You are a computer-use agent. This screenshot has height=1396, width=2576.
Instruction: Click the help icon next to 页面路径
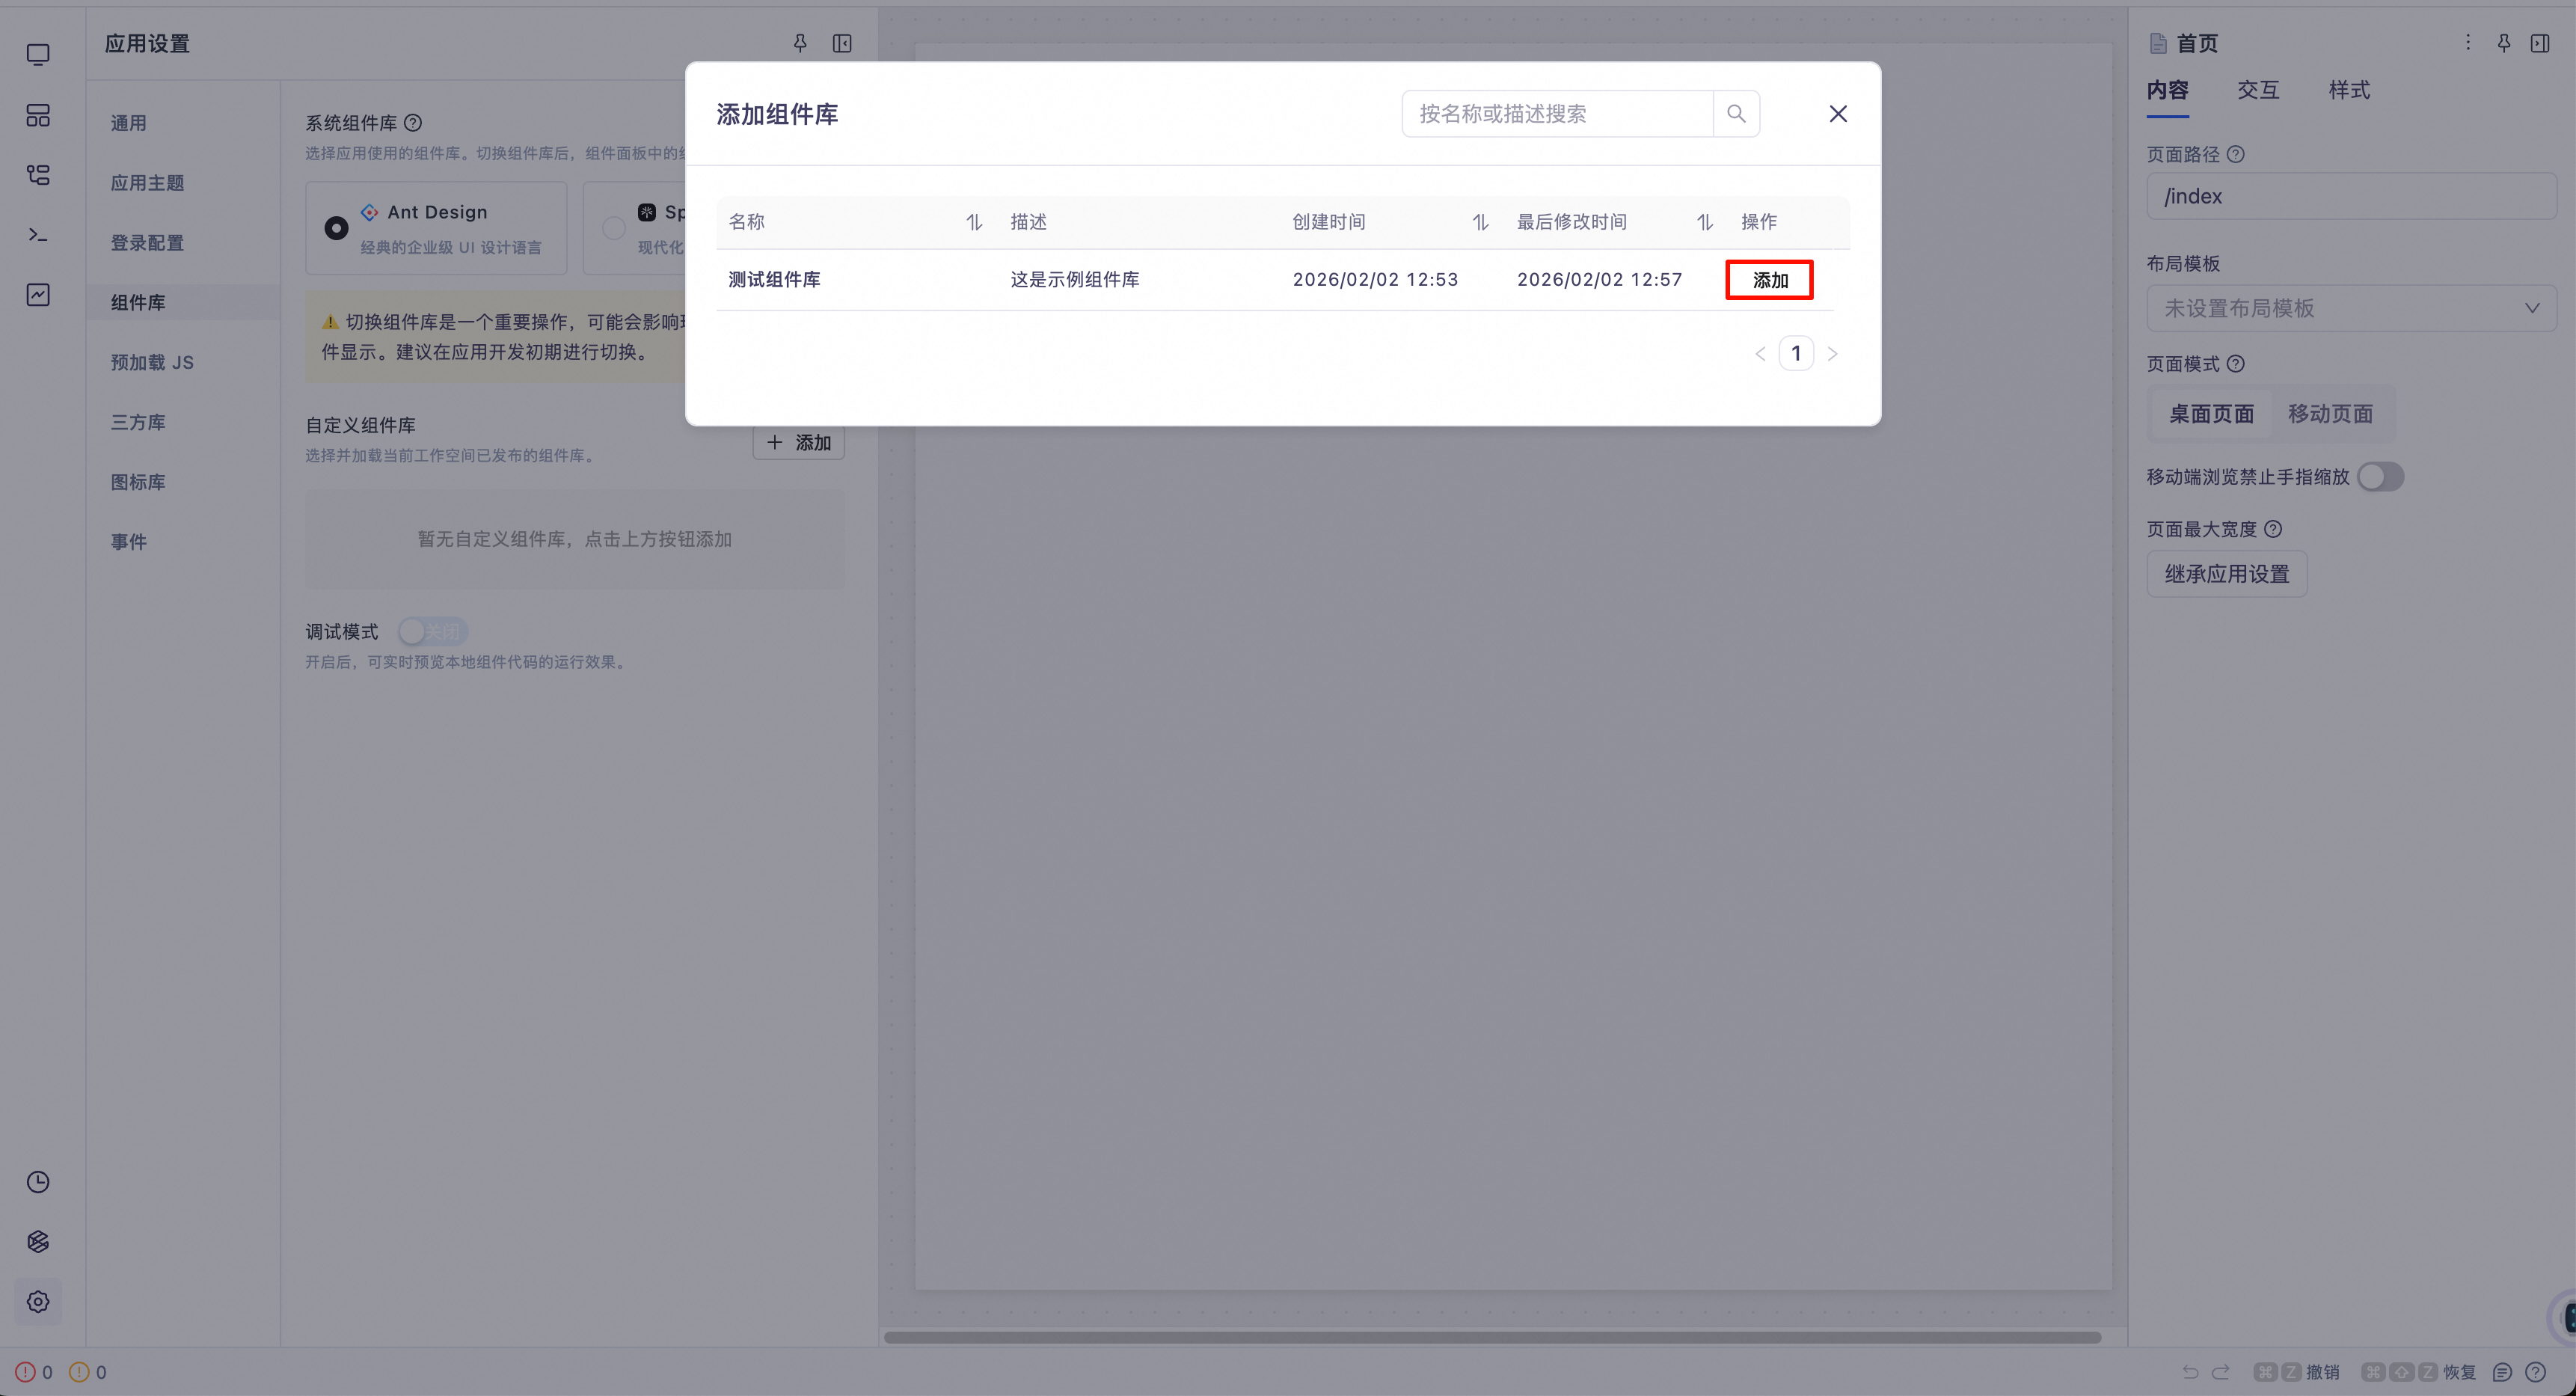(2236, 154)
